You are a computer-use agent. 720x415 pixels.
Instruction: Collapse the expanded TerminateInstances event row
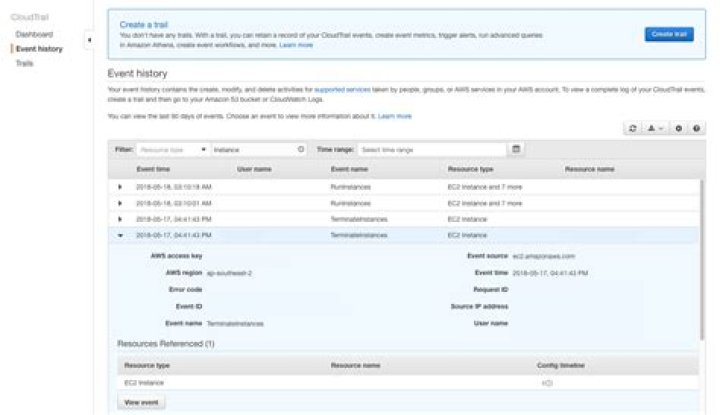[x=120, y=236]
